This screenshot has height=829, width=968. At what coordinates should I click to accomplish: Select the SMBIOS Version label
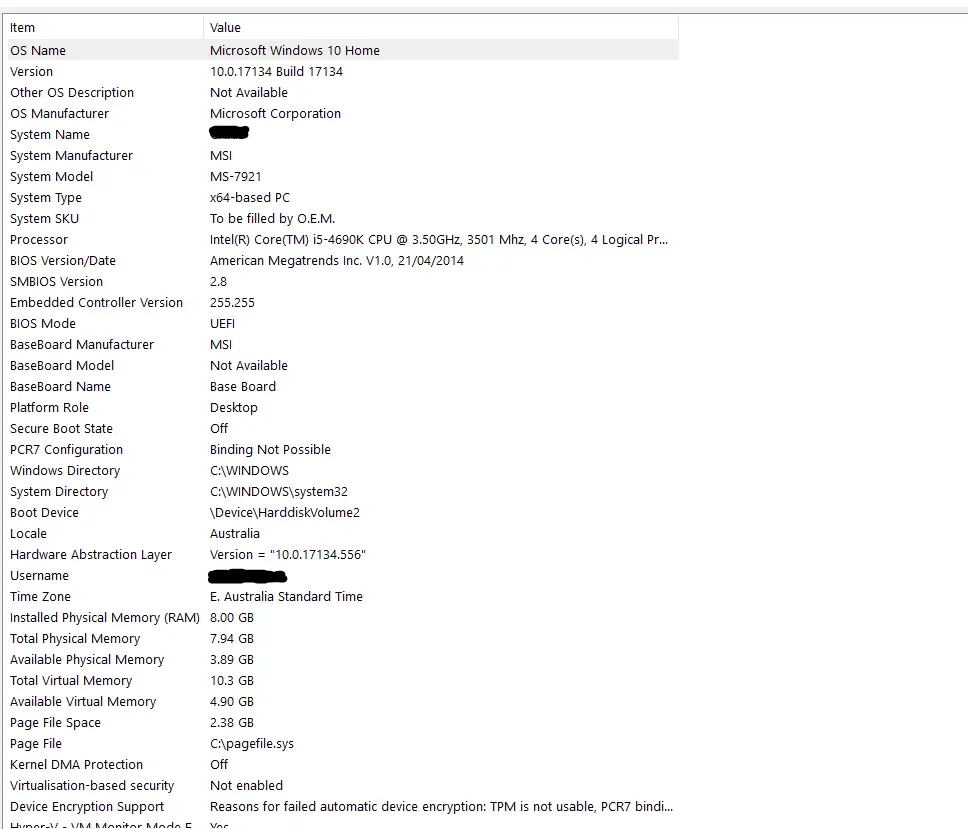pos(56,281)
